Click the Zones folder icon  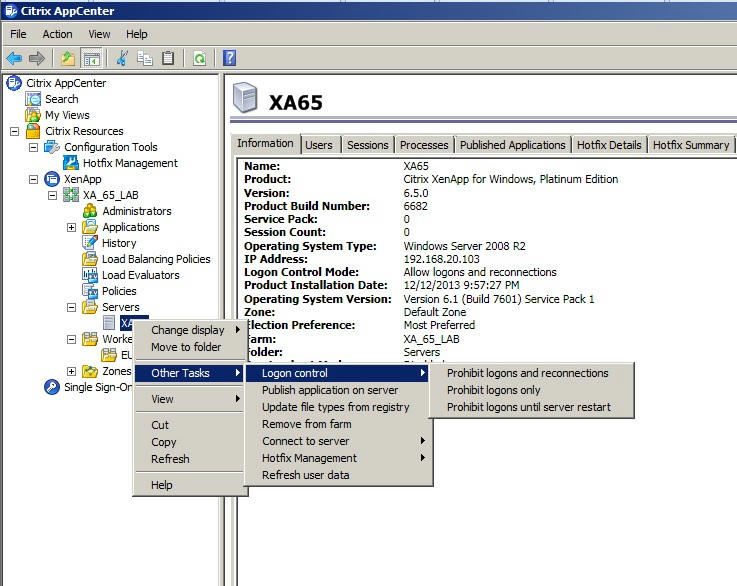[90, 371]
